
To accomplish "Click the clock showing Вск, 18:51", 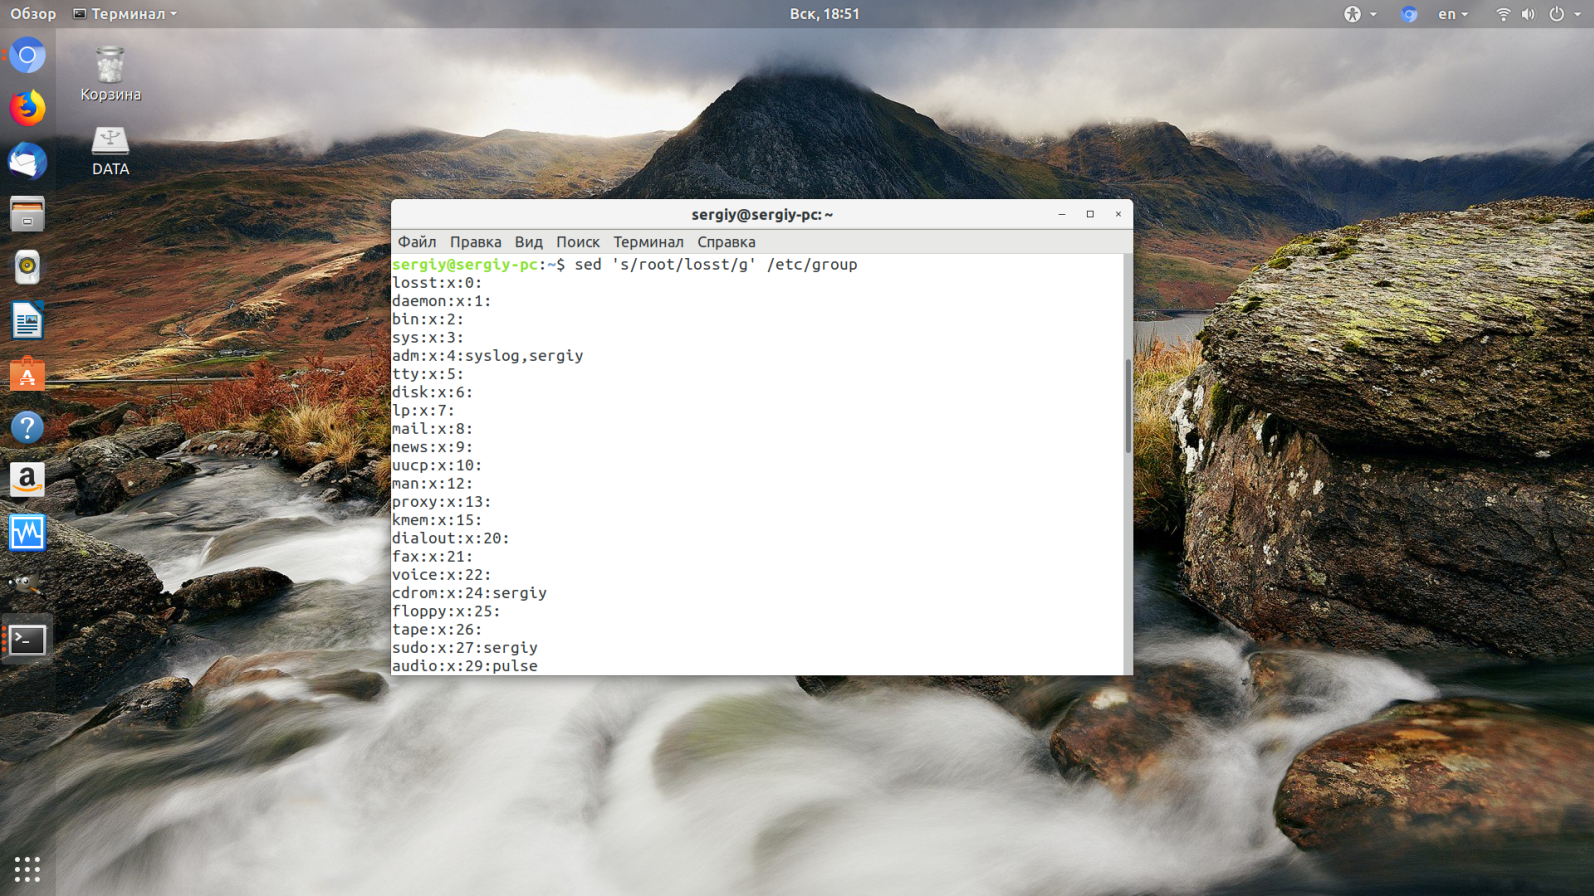I will 824,14.
